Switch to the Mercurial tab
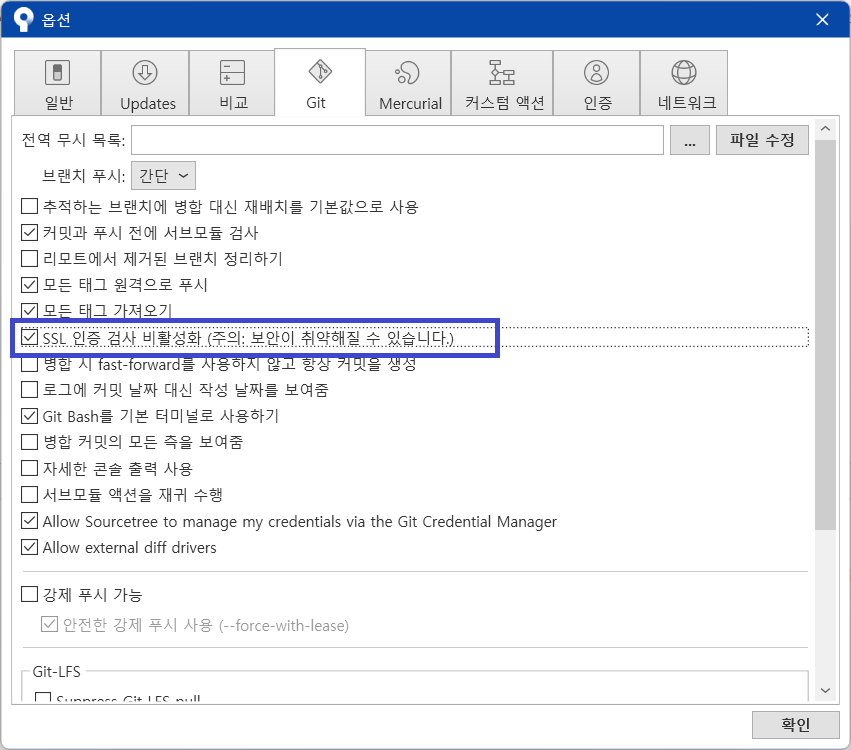This screenshot has width=851, height=750. (409, 83)
